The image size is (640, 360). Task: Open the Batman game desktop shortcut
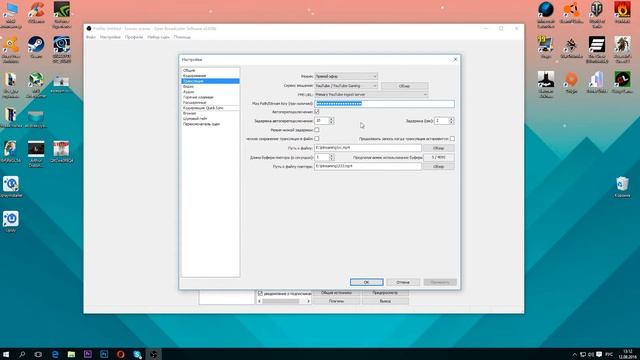click(x=546, y=84)
